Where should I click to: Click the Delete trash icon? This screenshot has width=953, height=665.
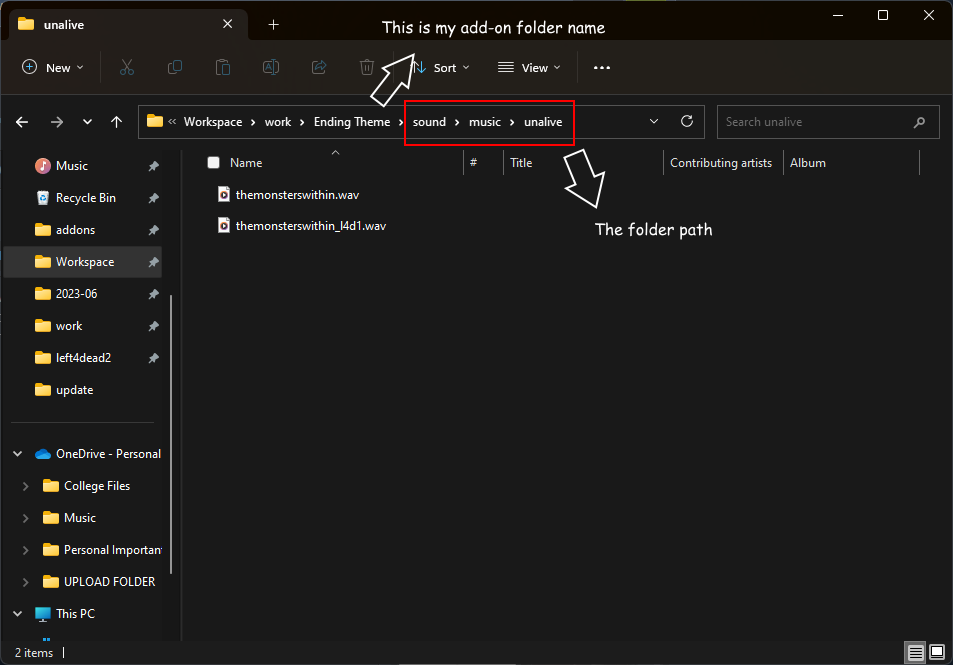click(x=366, y=67)
